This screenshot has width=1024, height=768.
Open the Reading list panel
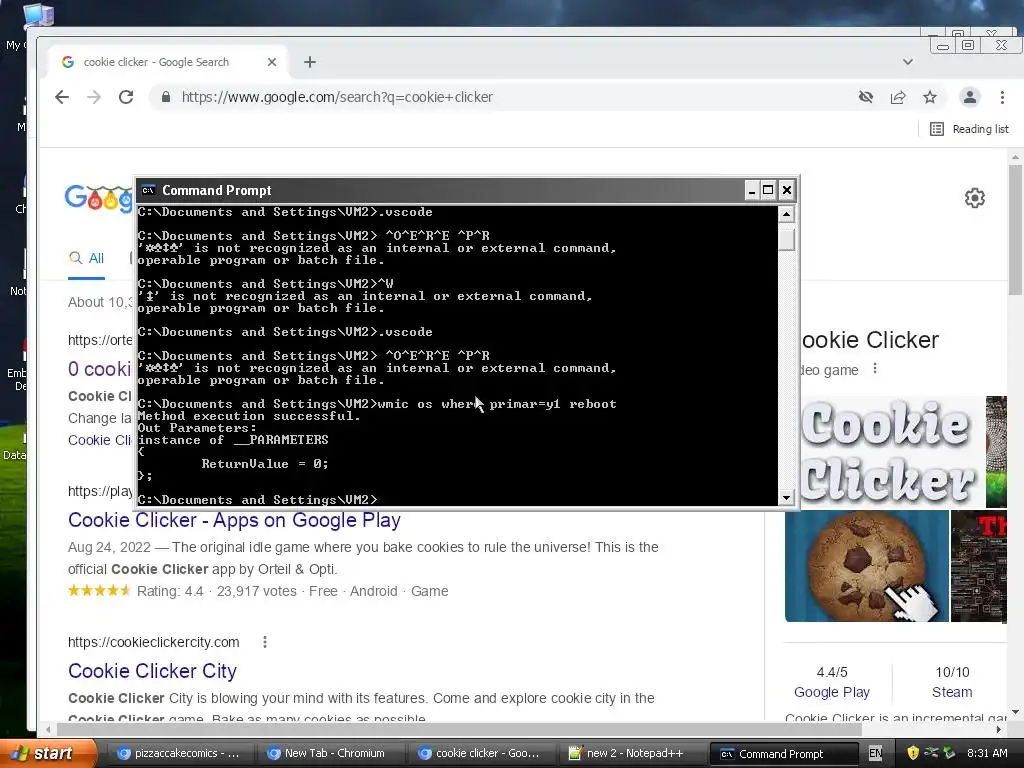point(969,129)
